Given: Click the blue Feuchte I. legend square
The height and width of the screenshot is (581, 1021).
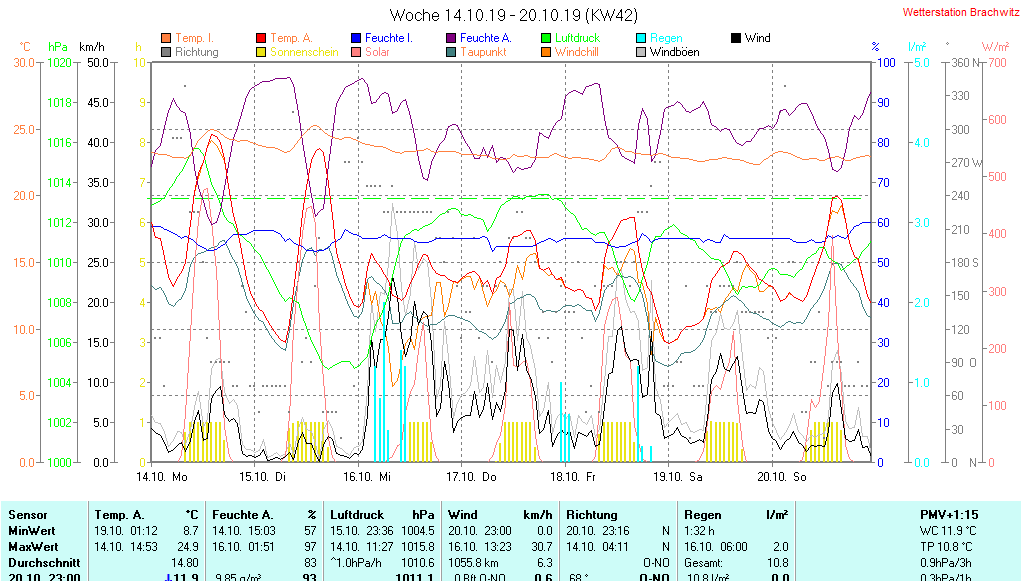Looking at the screenshot, I should click(x=356, y=38).
